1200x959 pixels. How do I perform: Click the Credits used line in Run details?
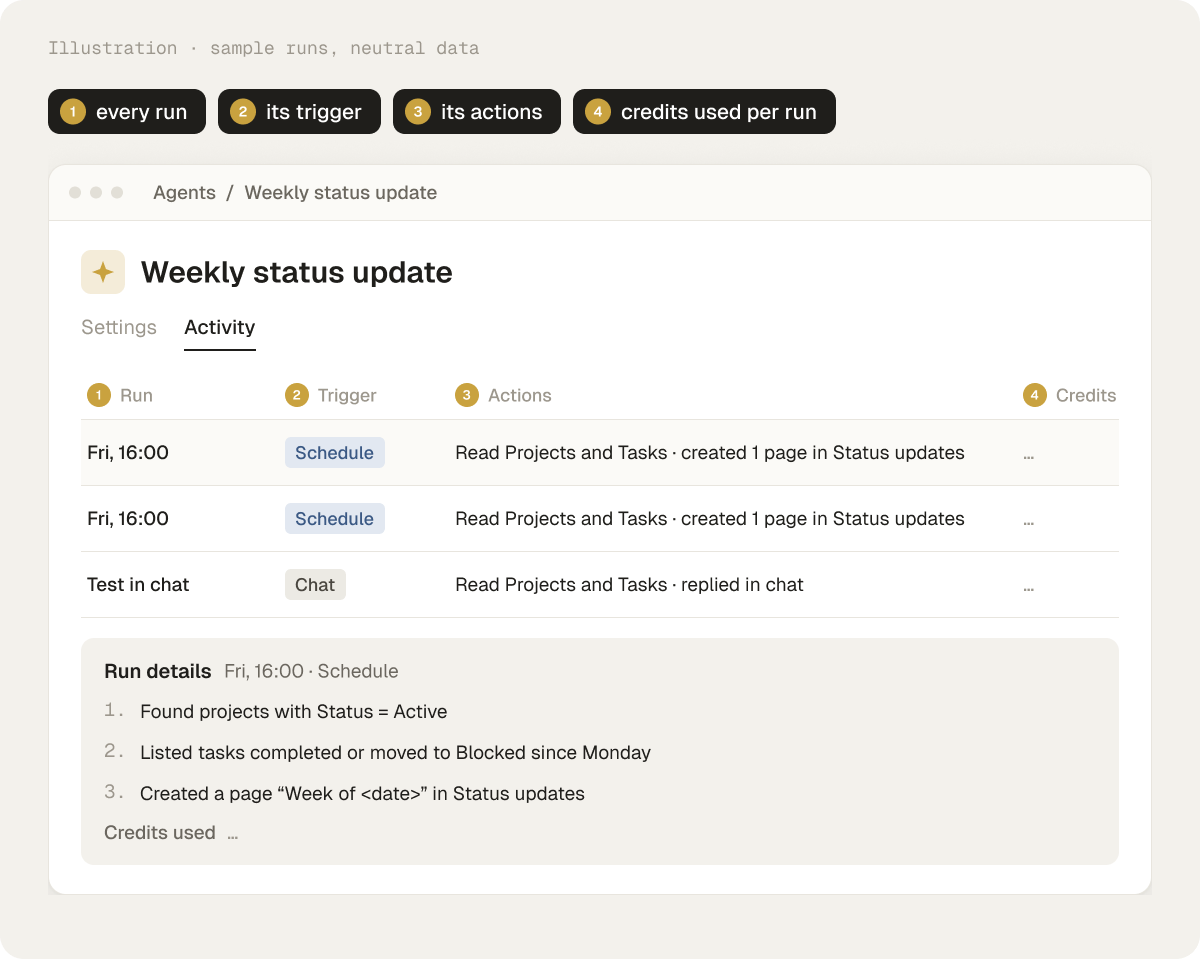(x=171, y=833)
